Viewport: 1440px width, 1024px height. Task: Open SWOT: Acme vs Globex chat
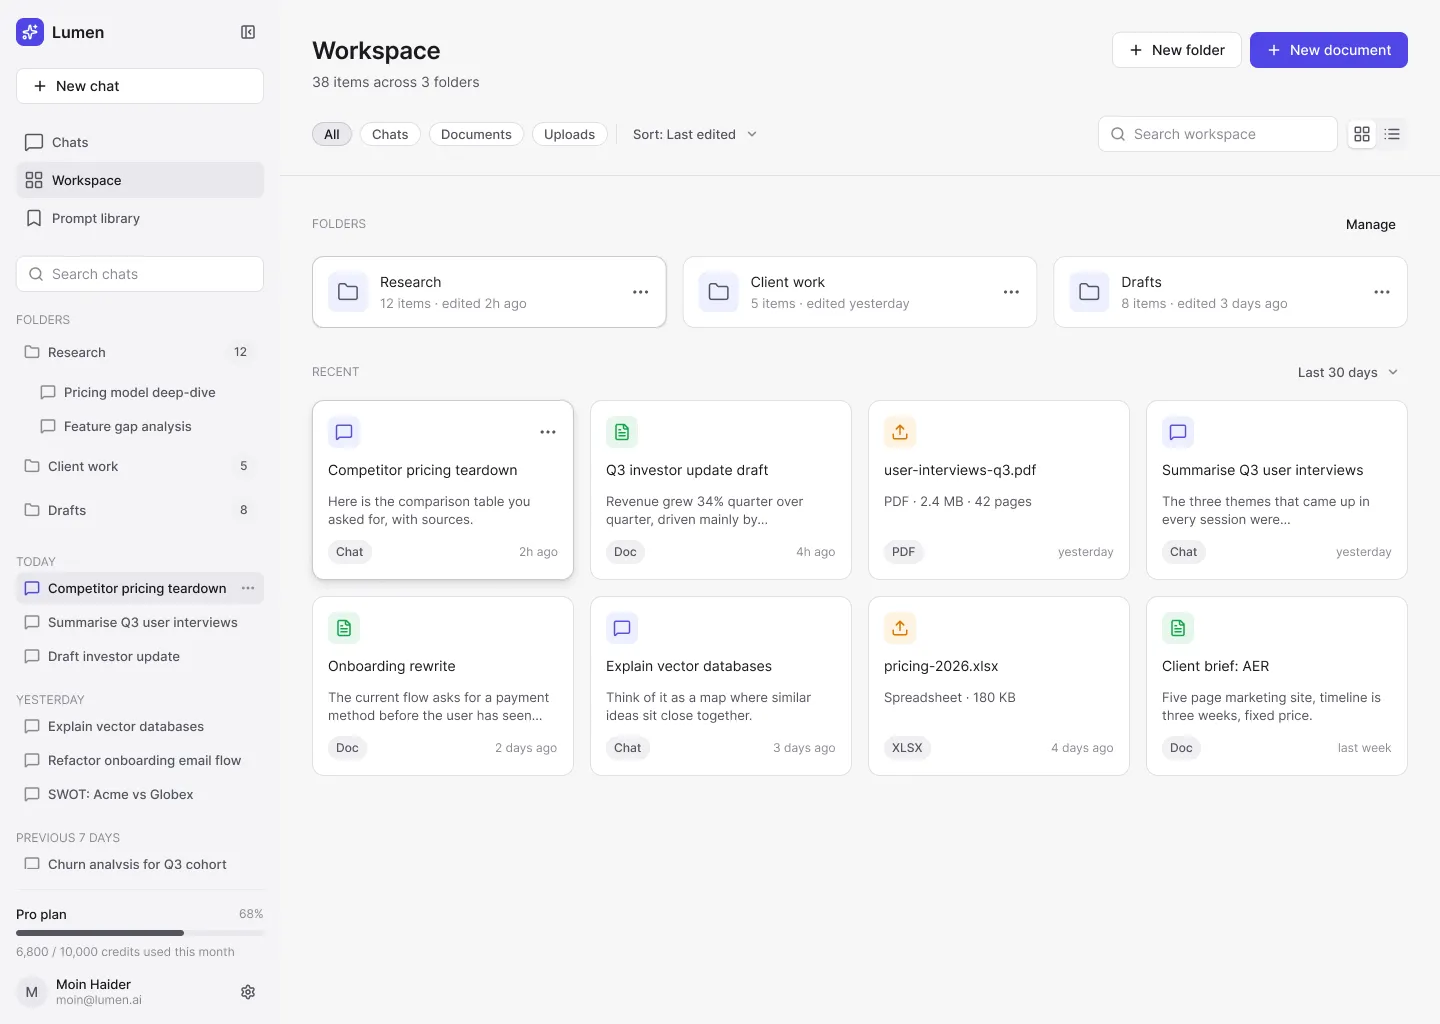click(140, 794)
